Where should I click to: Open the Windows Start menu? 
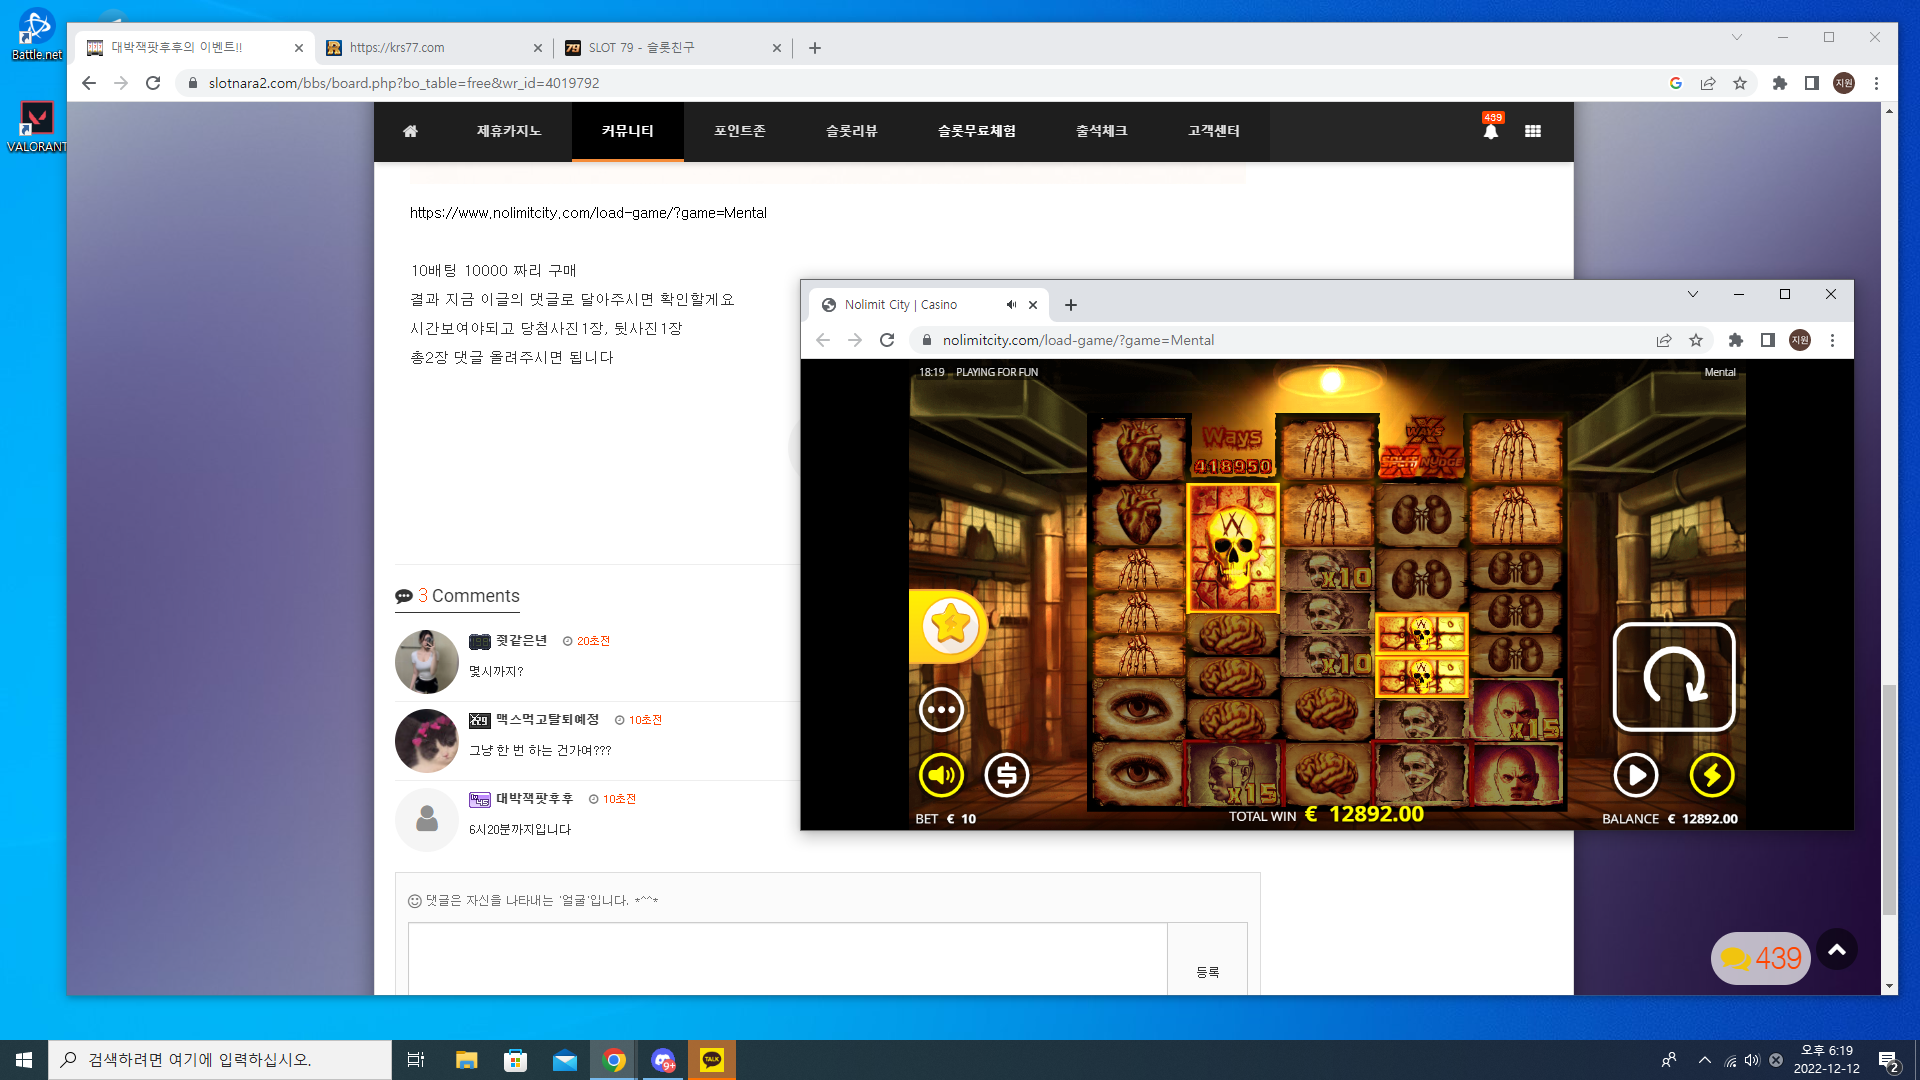[24, 1060]
